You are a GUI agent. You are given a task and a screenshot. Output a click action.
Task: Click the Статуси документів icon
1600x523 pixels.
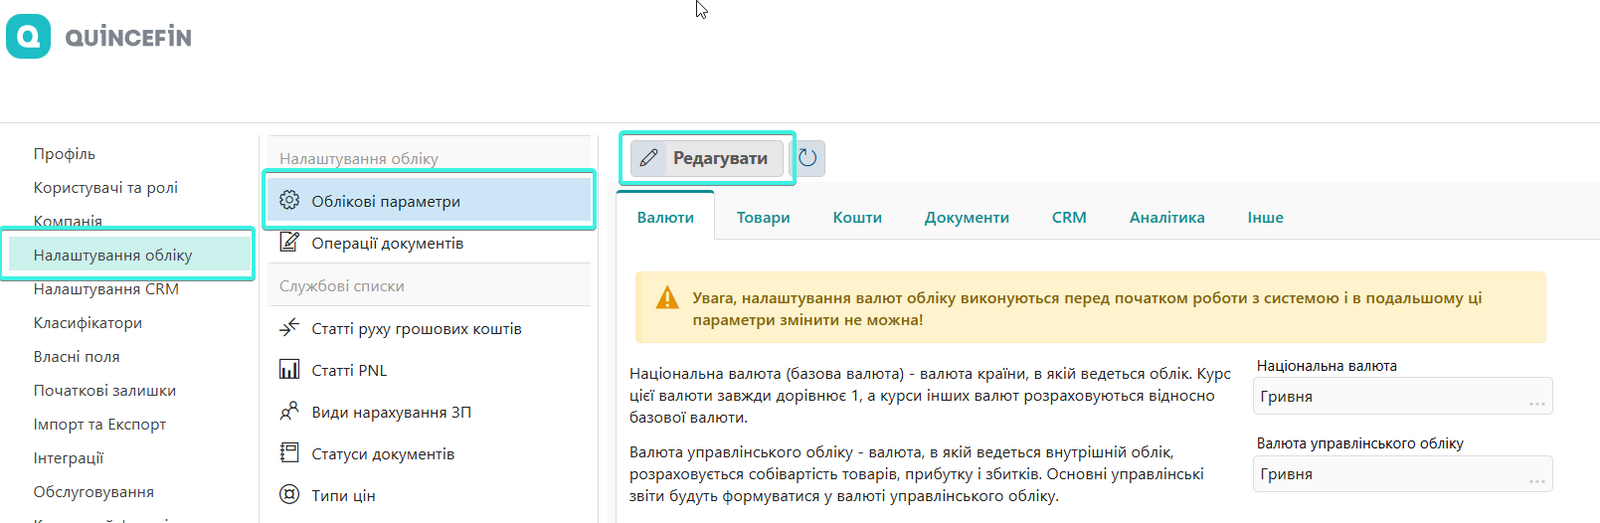pos(289,453)
